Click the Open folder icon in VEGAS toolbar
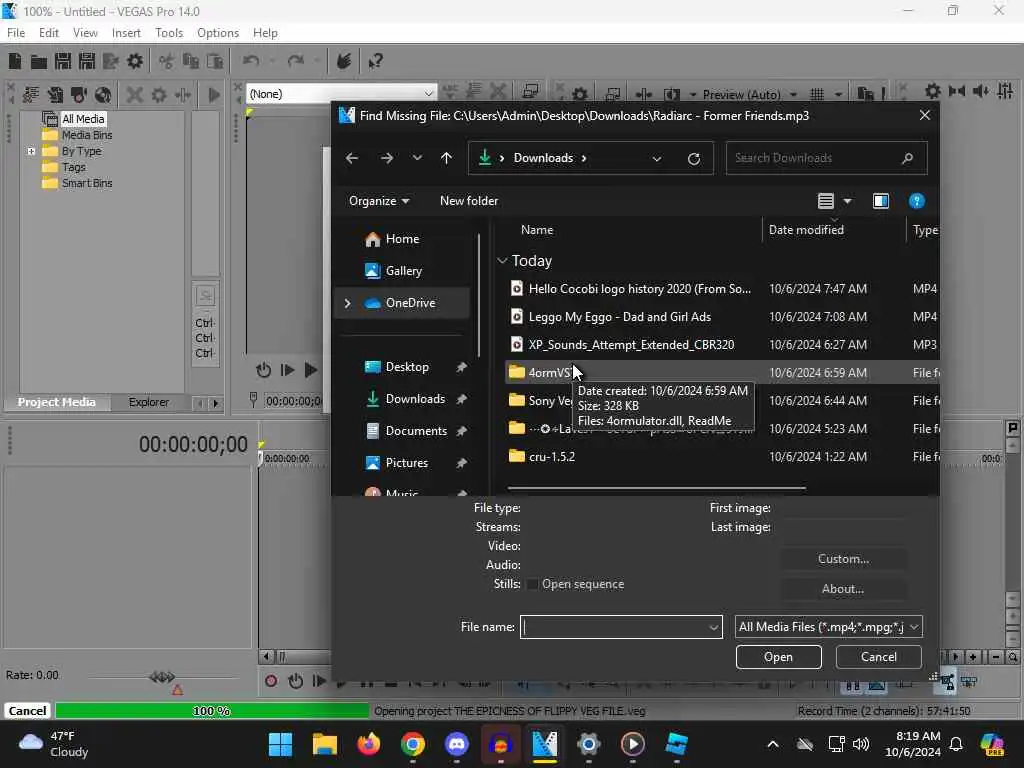Screen dimensions: 1024x768 click(x=39, y=61)
